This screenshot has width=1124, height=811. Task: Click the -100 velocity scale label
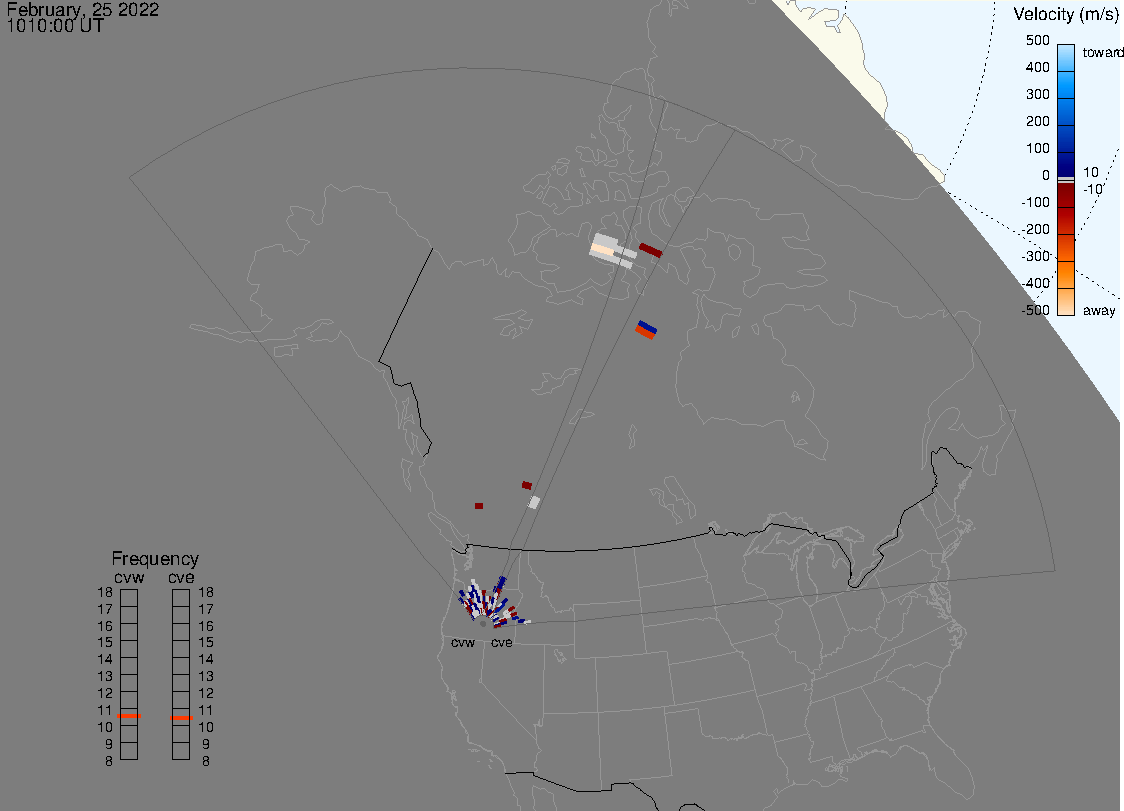(x=1035, y=202)
